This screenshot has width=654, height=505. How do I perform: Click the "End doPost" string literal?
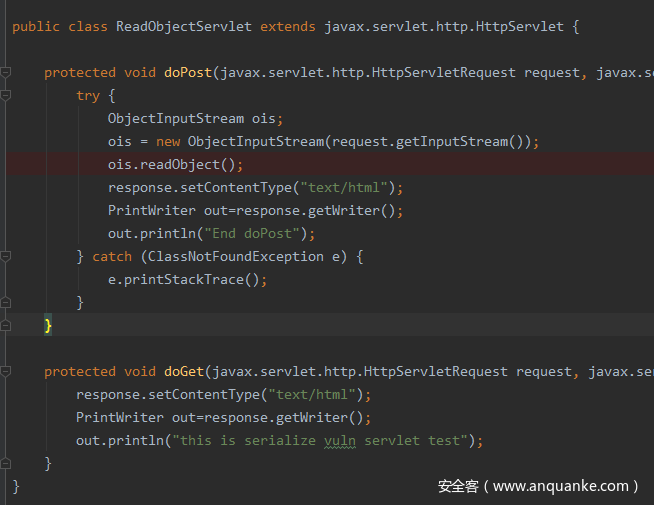(254, 234)
